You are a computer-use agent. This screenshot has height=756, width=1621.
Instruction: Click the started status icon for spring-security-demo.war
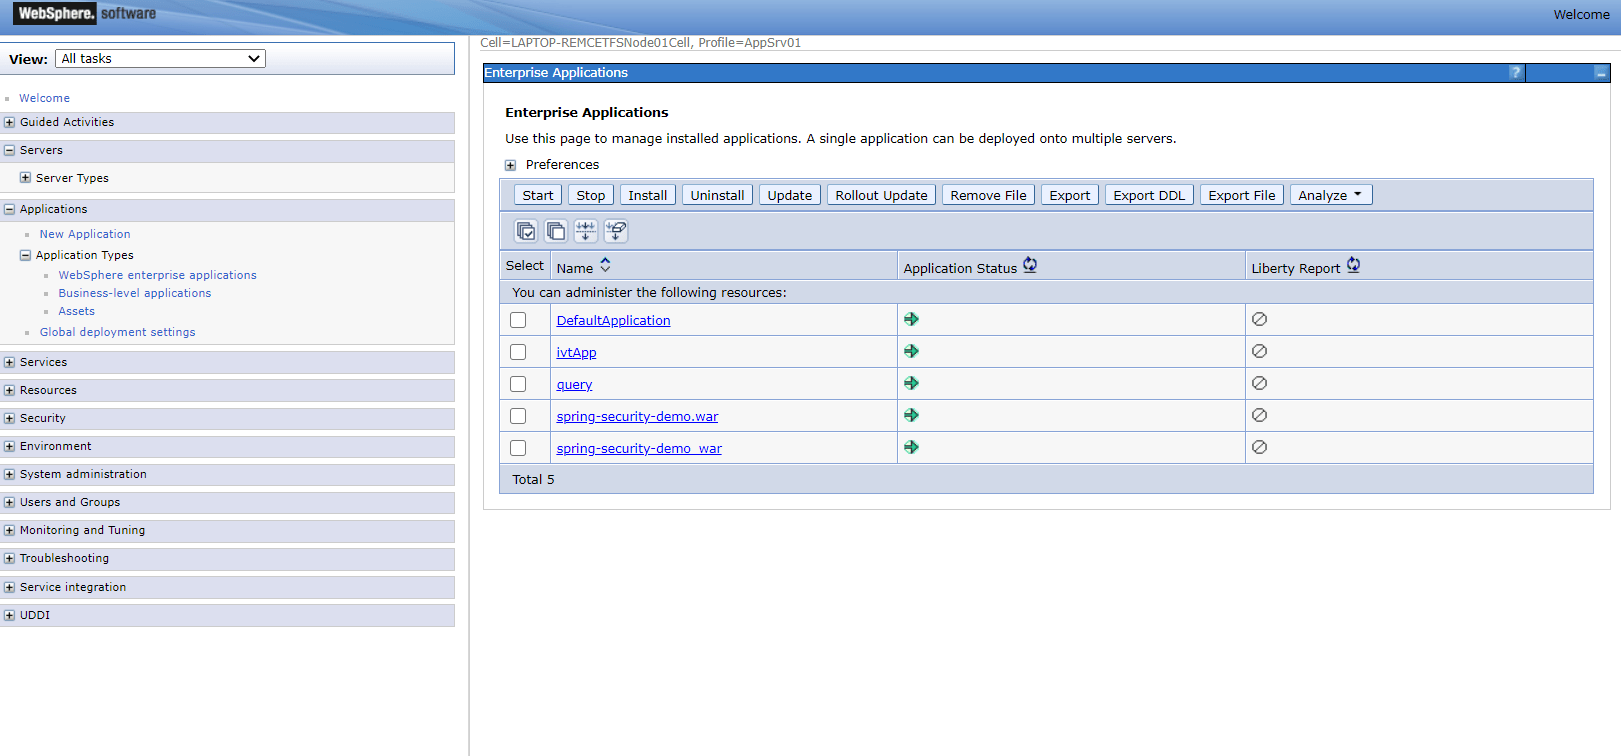pyautogui.click(x=911, y=415)
